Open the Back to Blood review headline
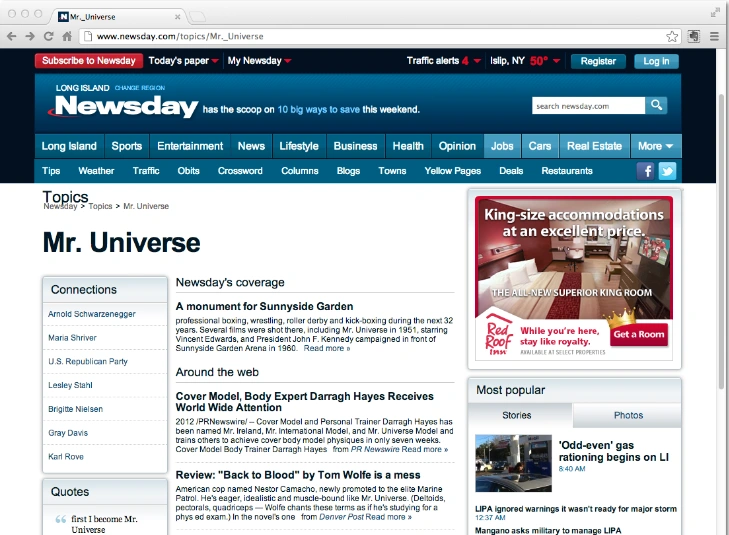The image size is (729, 535). 298,475
